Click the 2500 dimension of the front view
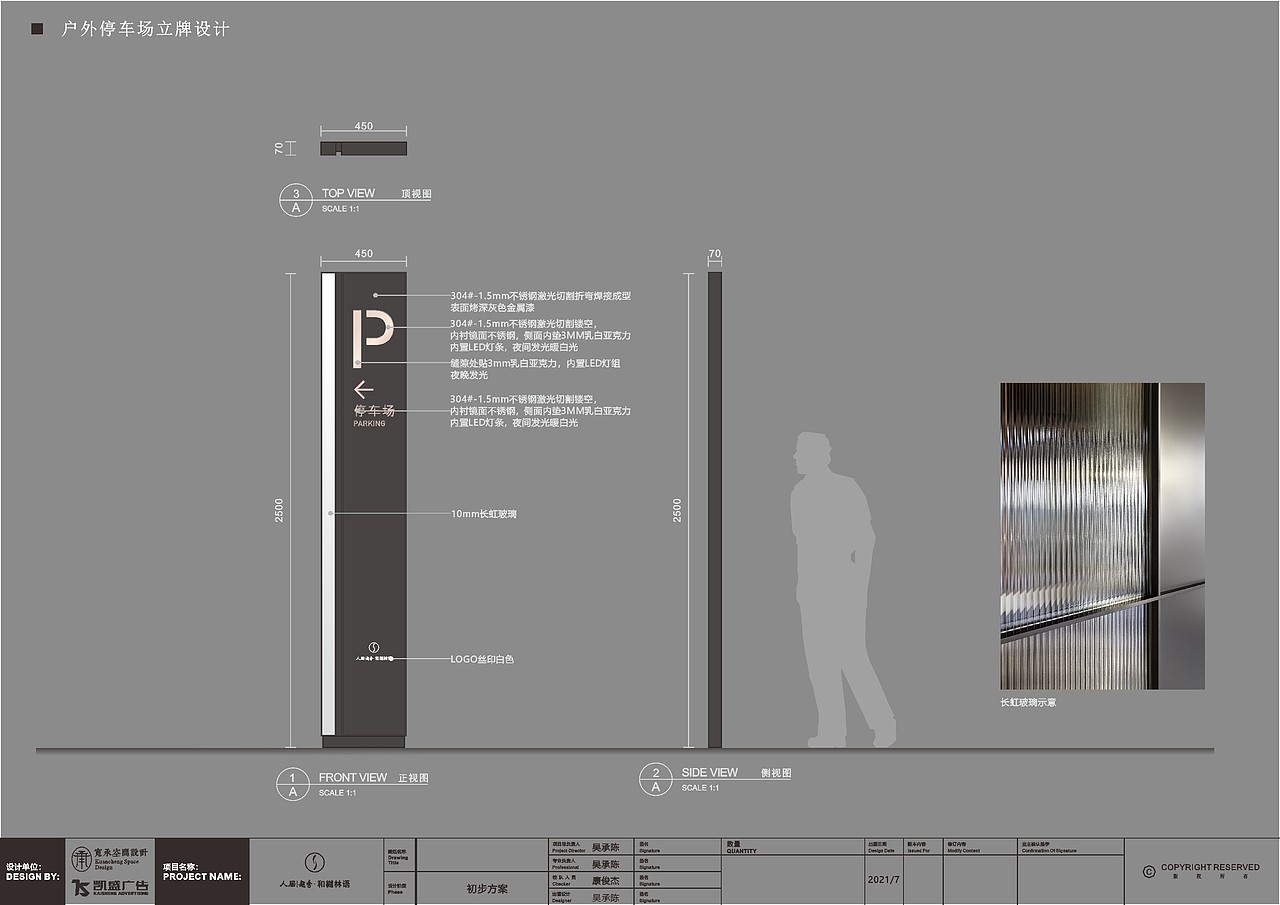1280x905 pixels. pyautogui.click(x=280, y=510)
